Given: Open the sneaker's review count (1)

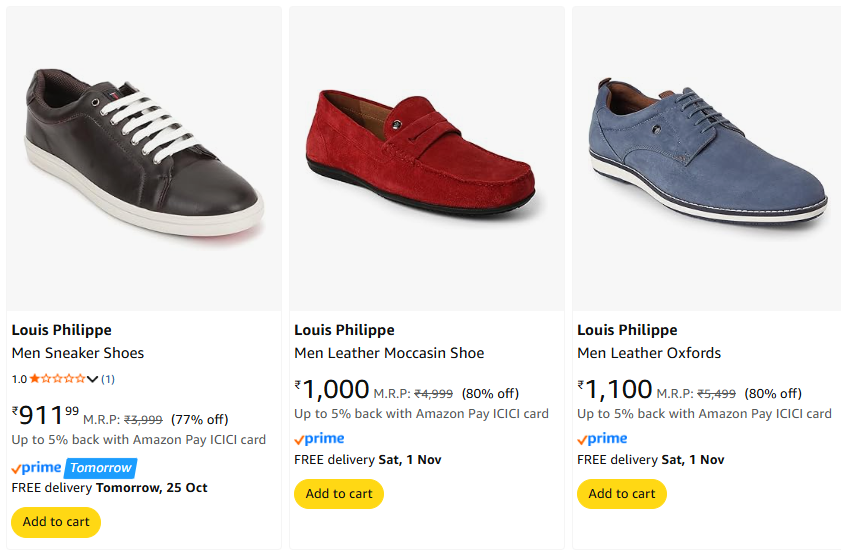Looking at the screenshot, I should 108,379.
